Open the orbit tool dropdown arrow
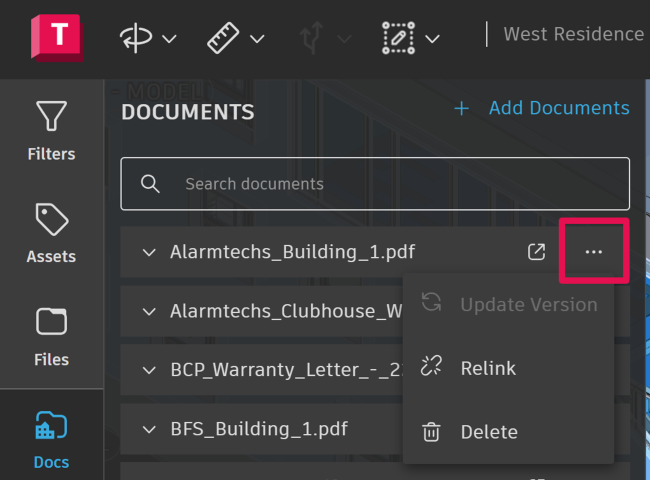This screenshot has width=650, height=480. (x=169, y=39)
